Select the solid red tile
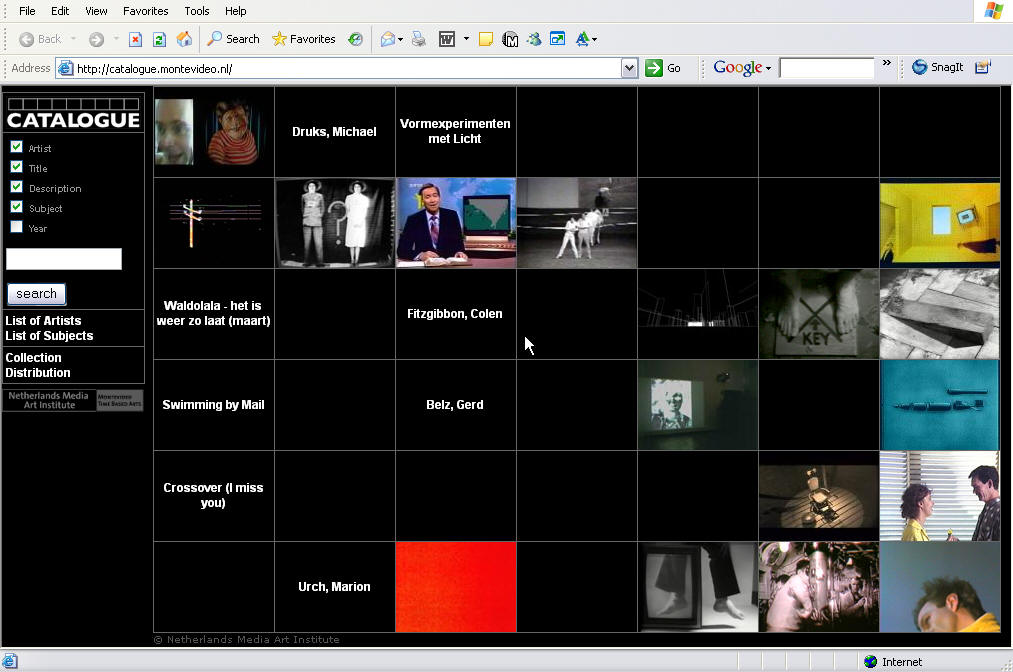Image resolution: width=1013 pixels, height=672 pixels. pos(455,586)
